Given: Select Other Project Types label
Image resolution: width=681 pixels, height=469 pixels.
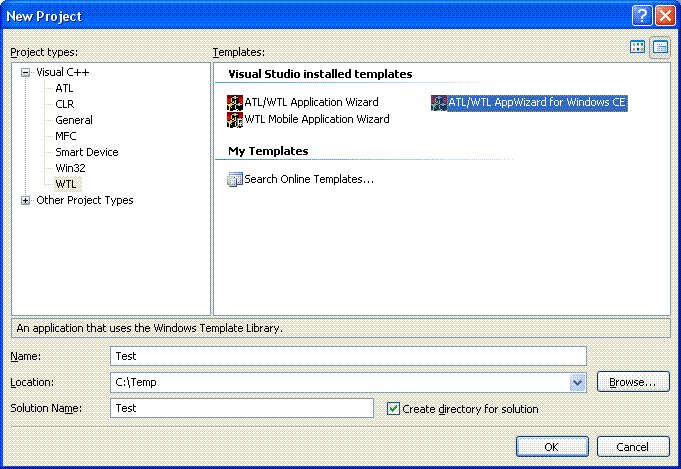Looking at the screenshot, I should (85, 200).
